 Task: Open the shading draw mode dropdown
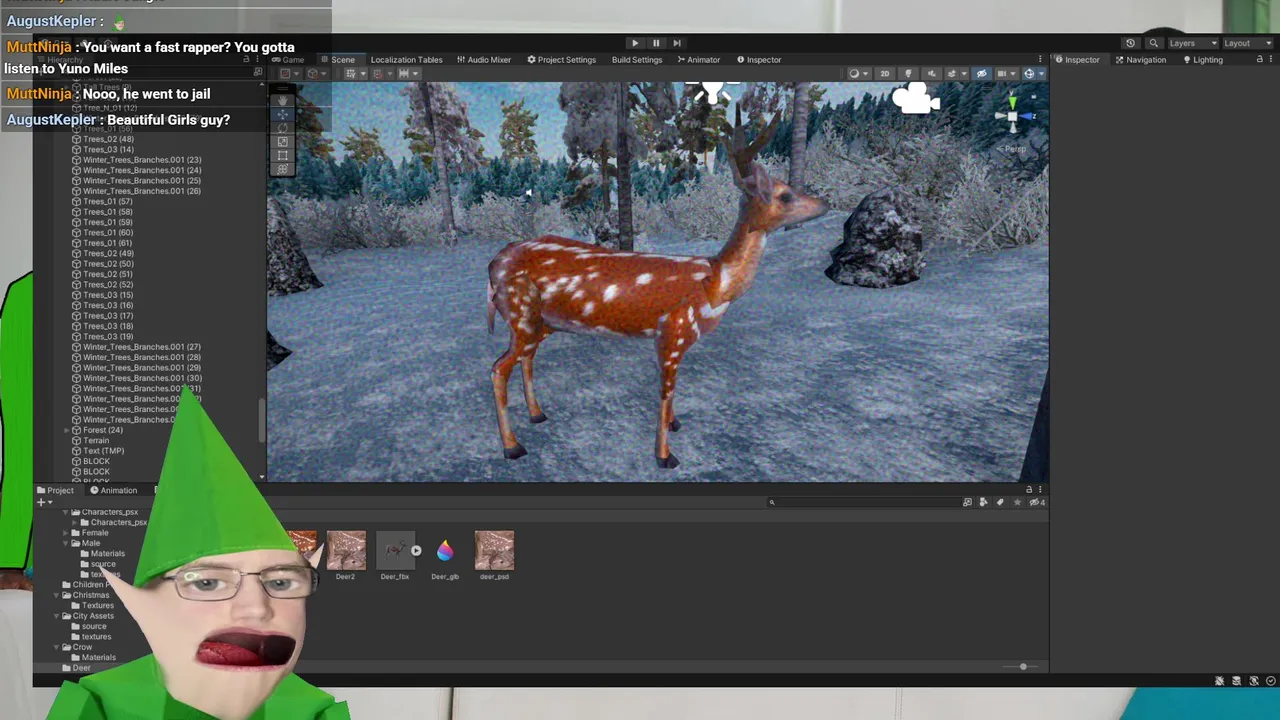tap(857, 74)
